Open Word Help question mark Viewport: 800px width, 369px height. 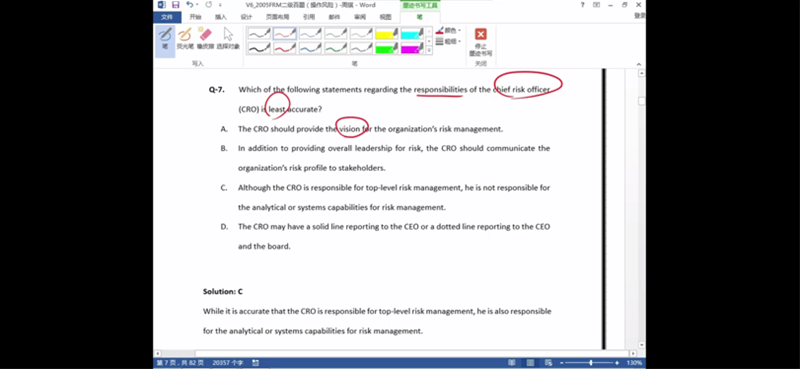click(583, 5)
